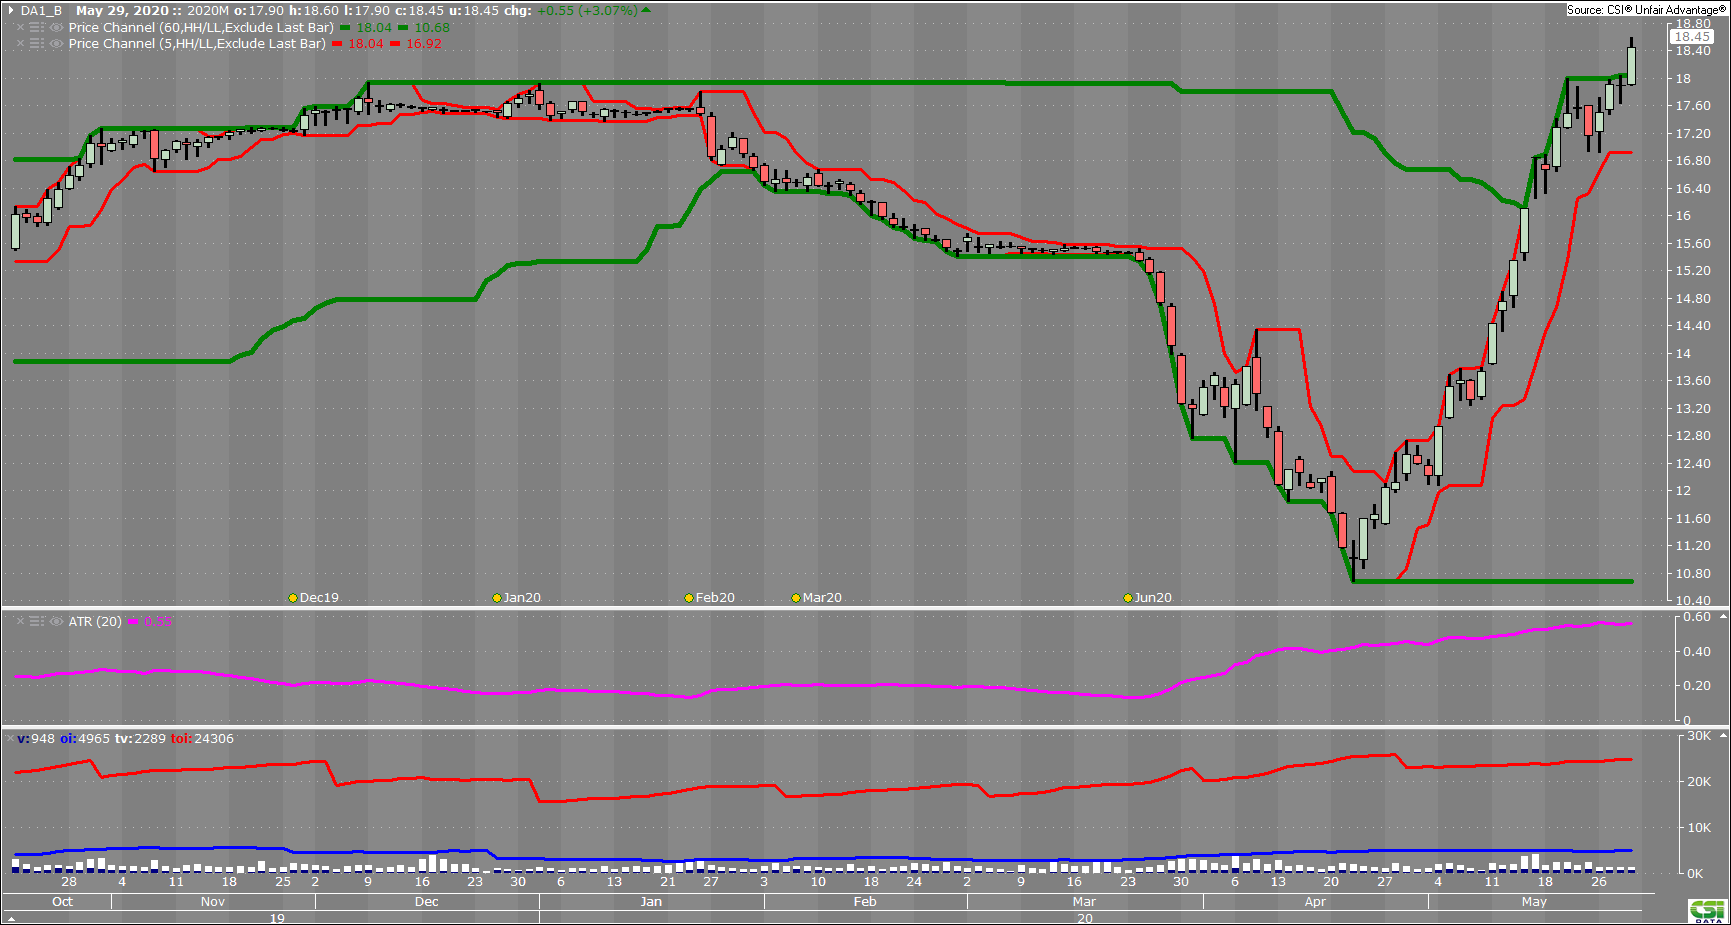Click the Nov month label on the time axis
Image resolution: width=1731 pixels, height=925 pixels.
[x=213, y=902]
